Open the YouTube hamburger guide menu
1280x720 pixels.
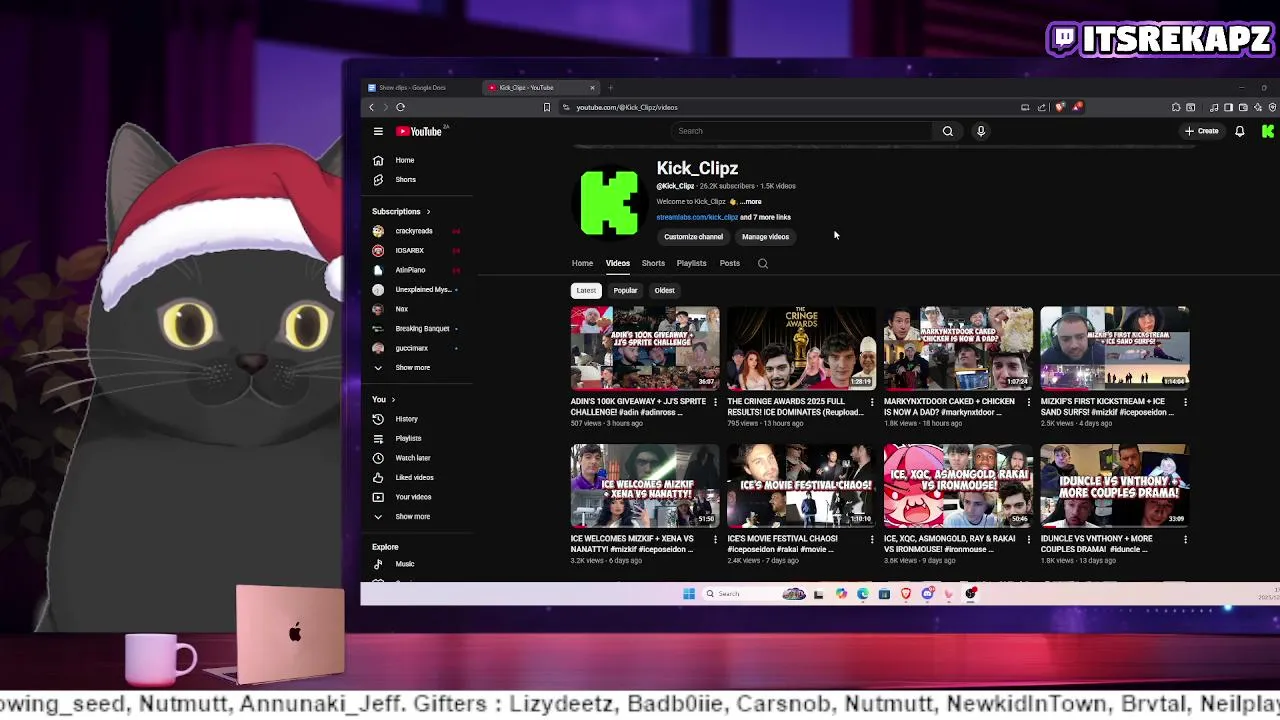click(x=378, y=131)
